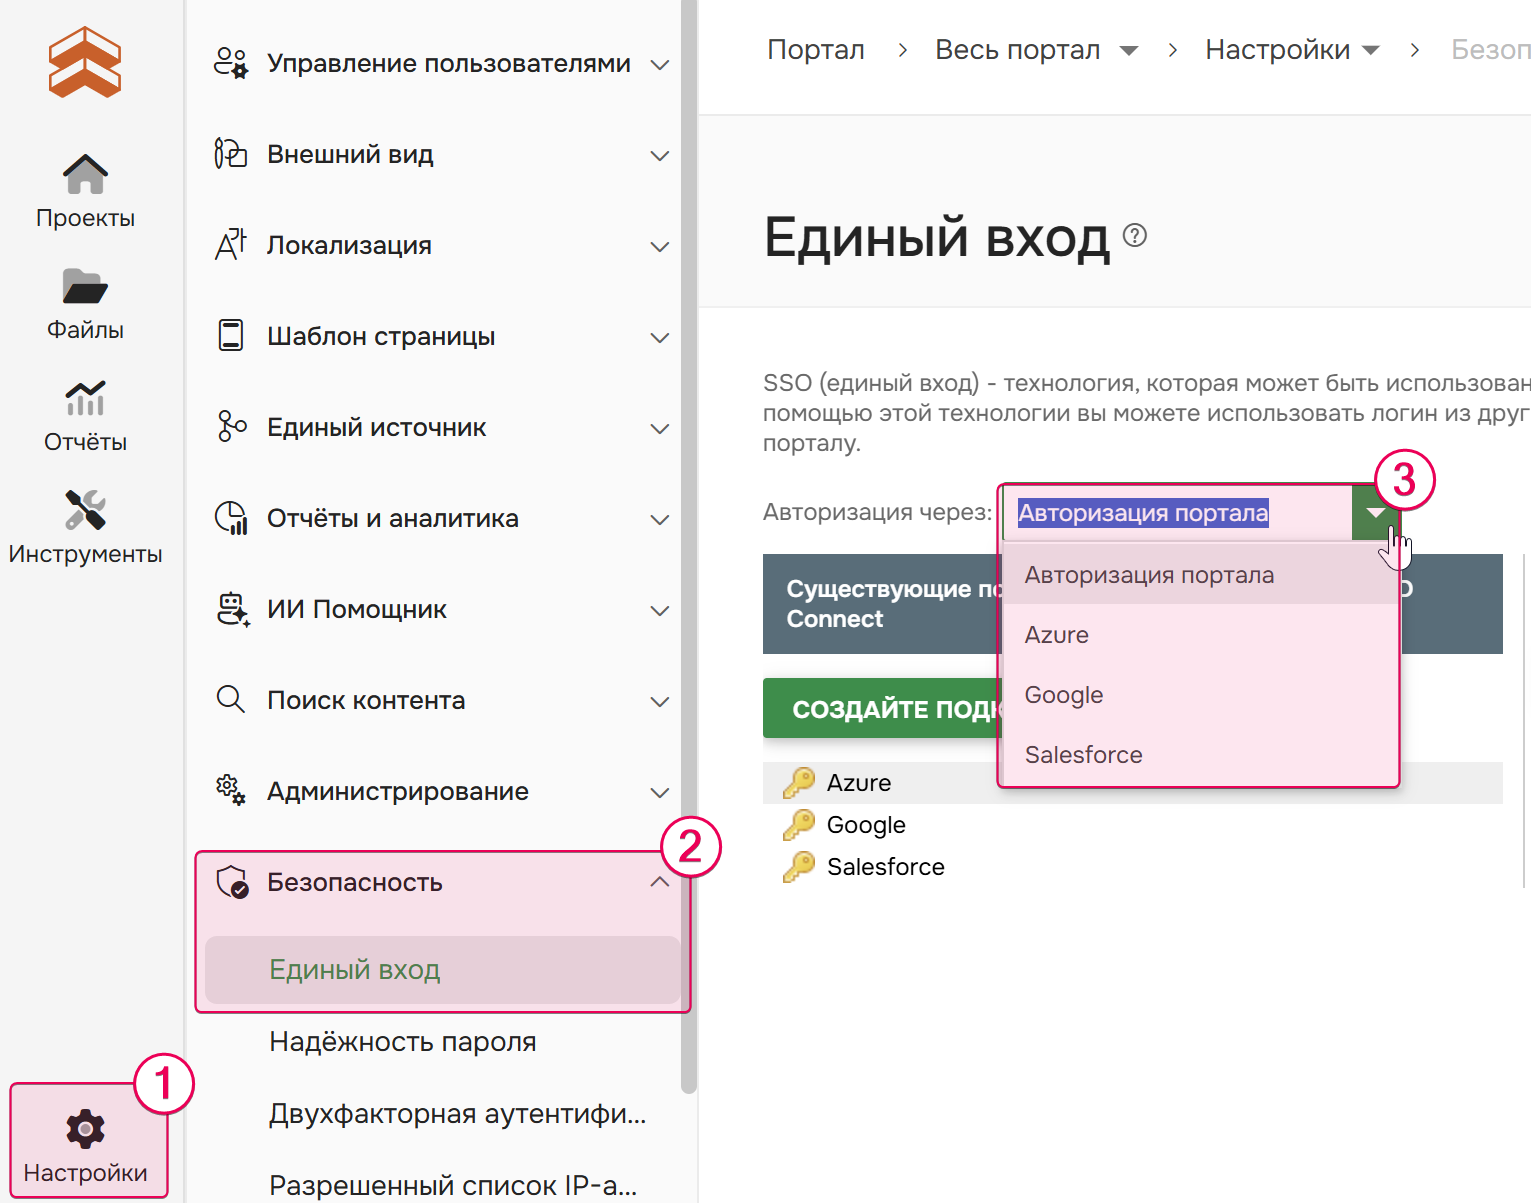Open Двухфакторная аутентификация settings

pyautogui.click(x=456, y=1114)
